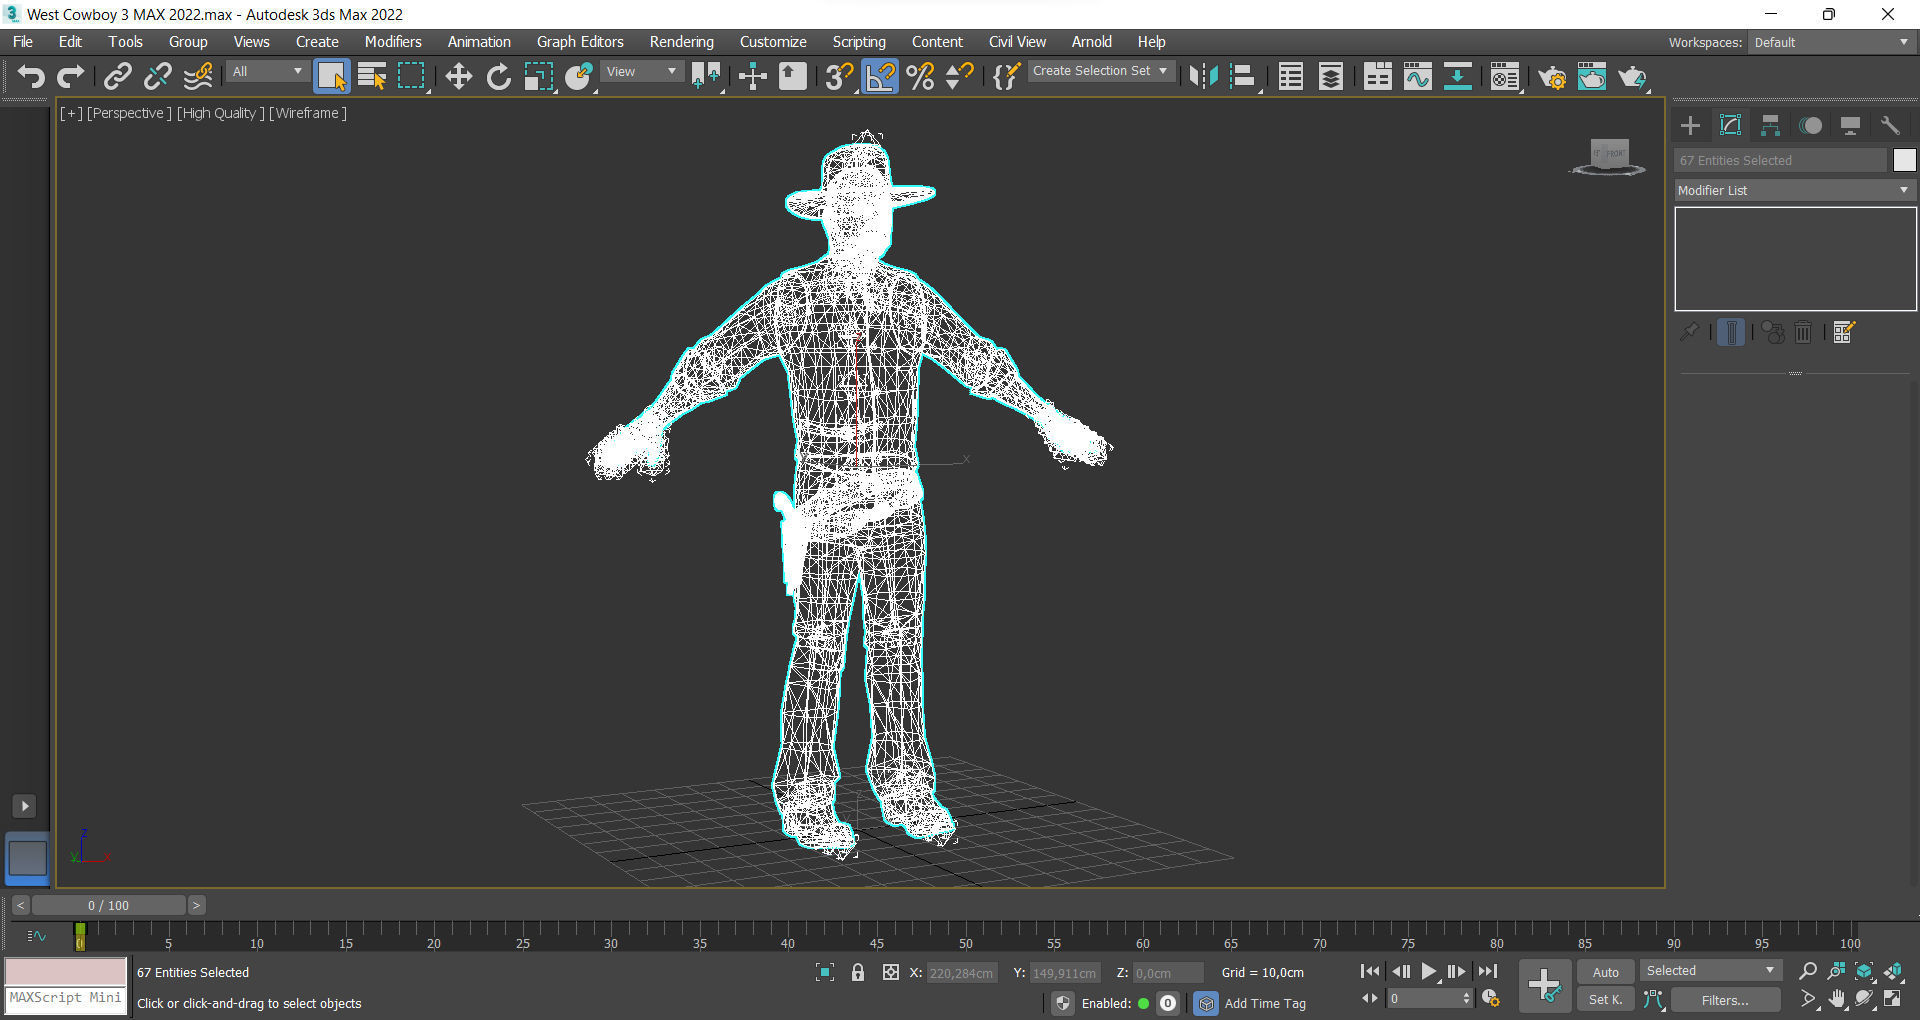1920x1020 pixels.
Task: Click the object color swatch
Action: 1904,160
